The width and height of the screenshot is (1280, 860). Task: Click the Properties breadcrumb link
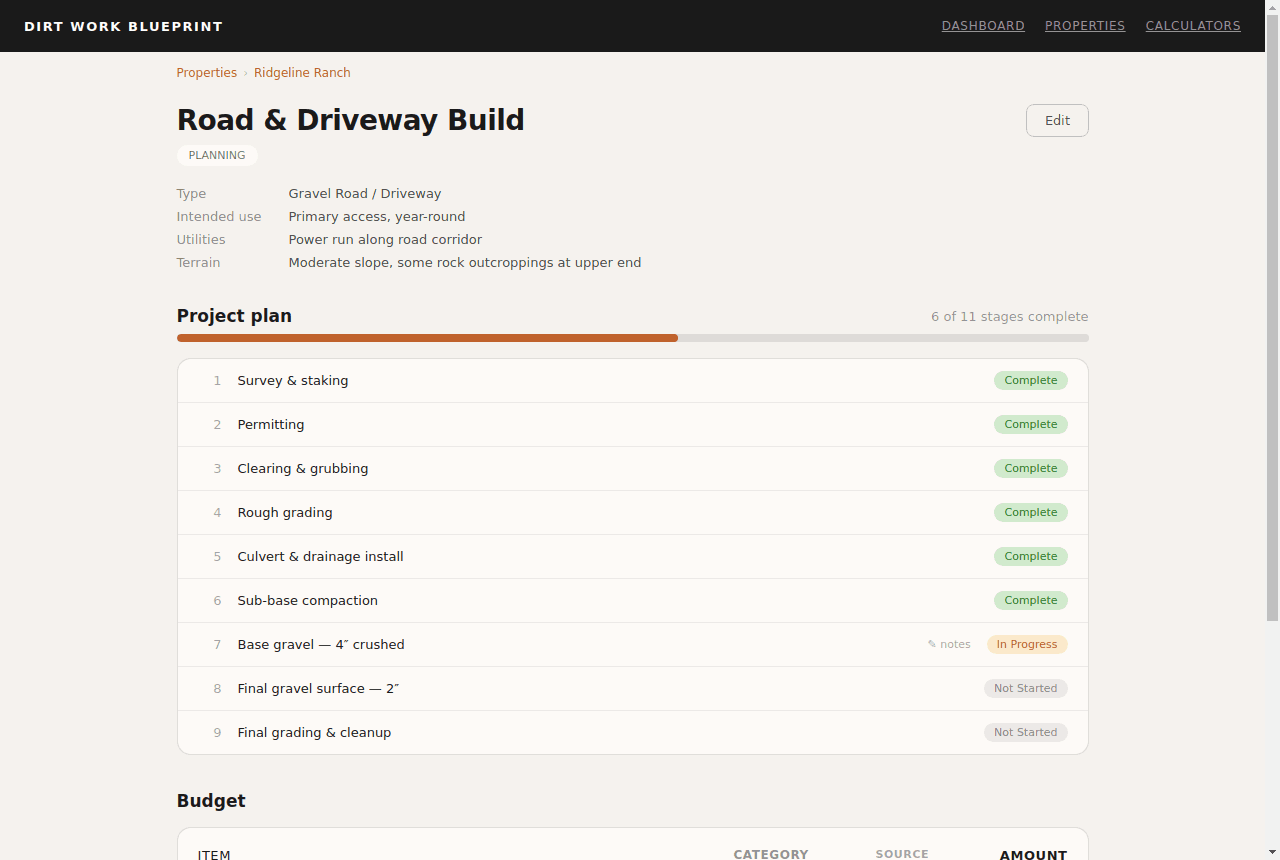tap(207, 73)
